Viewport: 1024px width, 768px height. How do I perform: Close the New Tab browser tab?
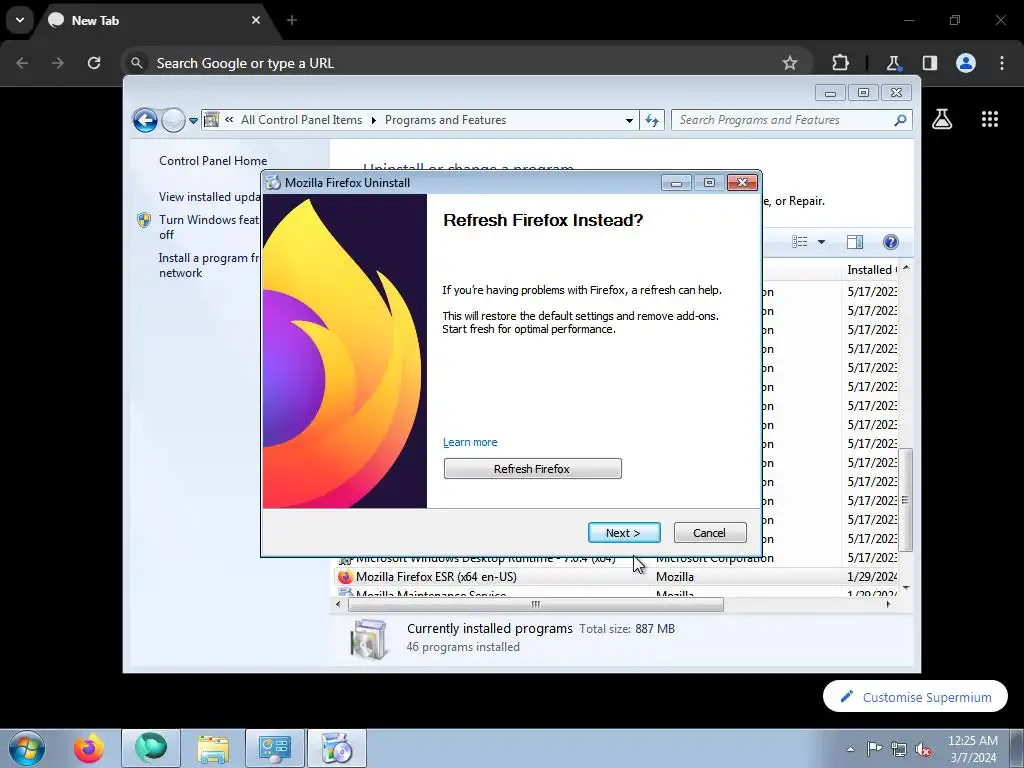[x=256, y=20]
